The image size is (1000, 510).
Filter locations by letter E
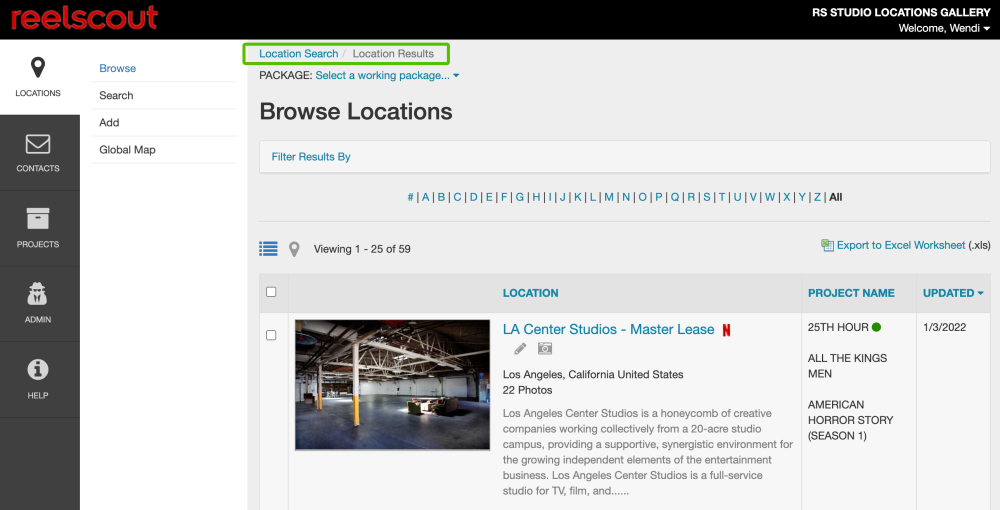pos(489,197)
